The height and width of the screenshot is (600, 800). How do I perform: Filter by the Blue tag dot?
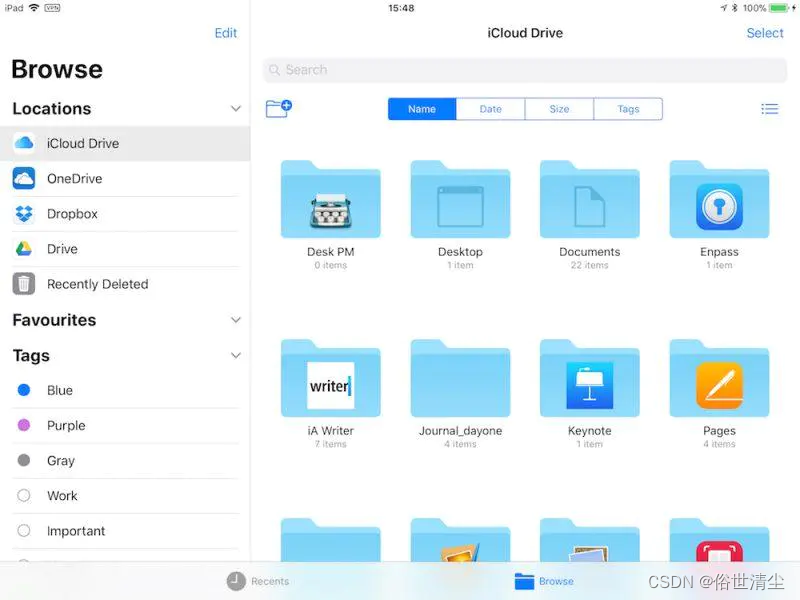[x=24, y=390]
